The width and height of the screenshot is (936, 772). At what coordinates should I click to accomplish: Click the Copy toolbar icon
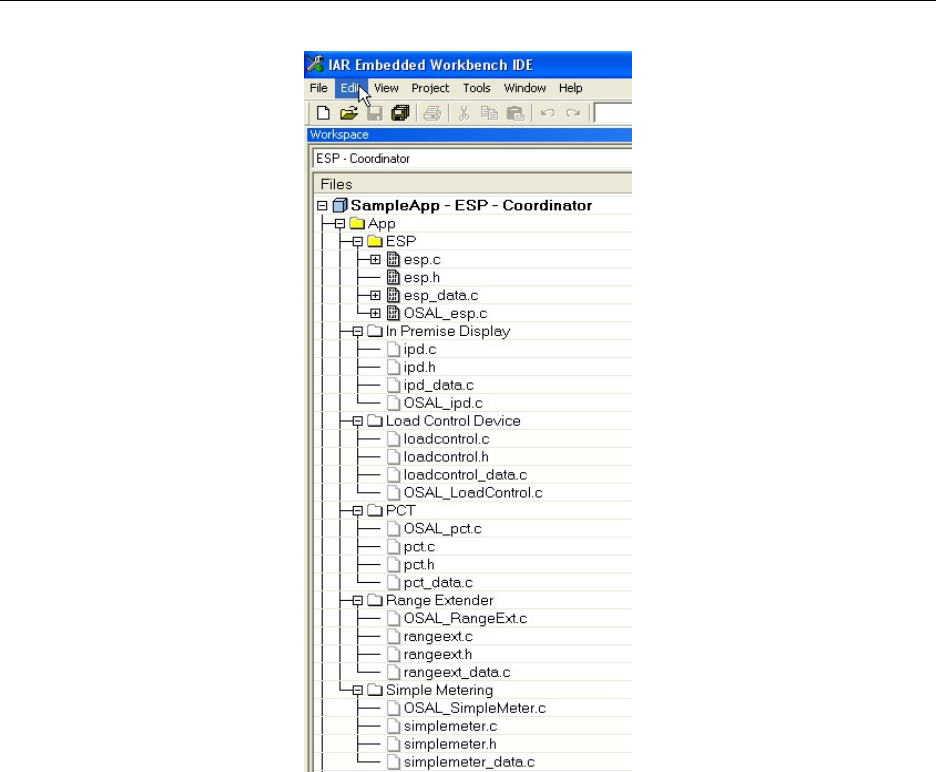[x=489, y=113]
